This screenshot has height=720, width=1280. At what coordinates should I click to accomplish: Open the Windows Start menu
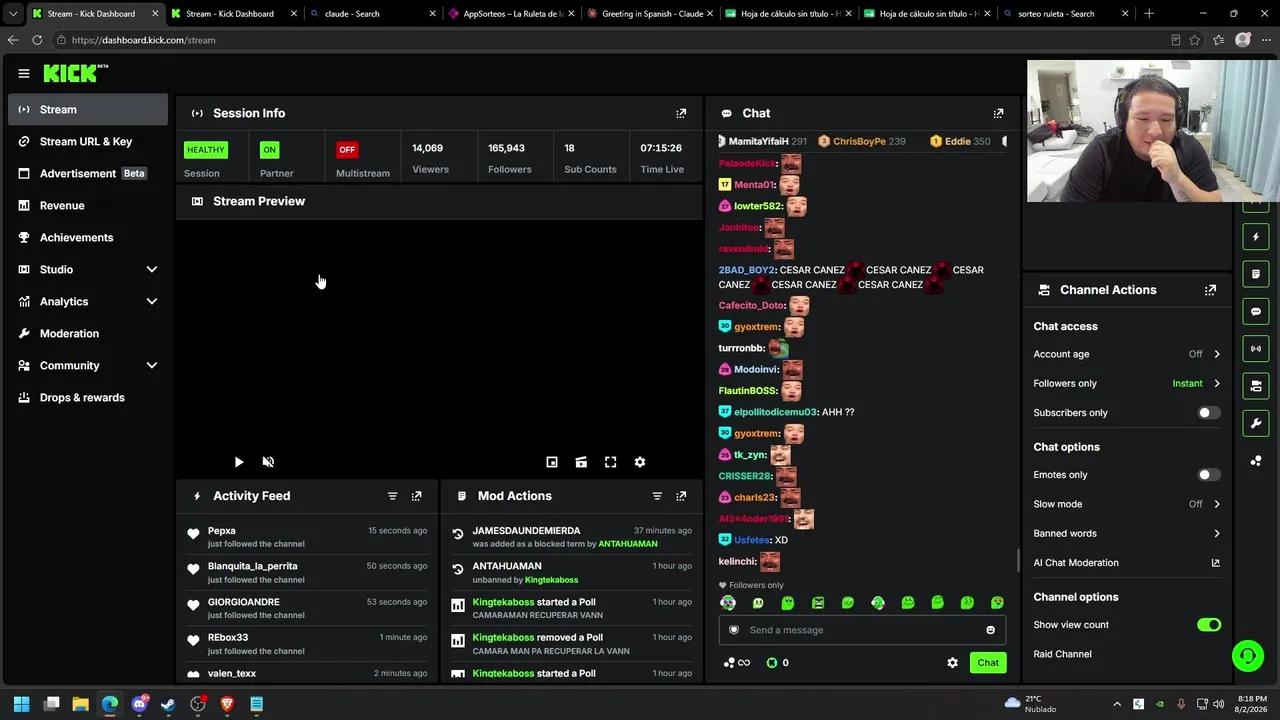(22, 704)
